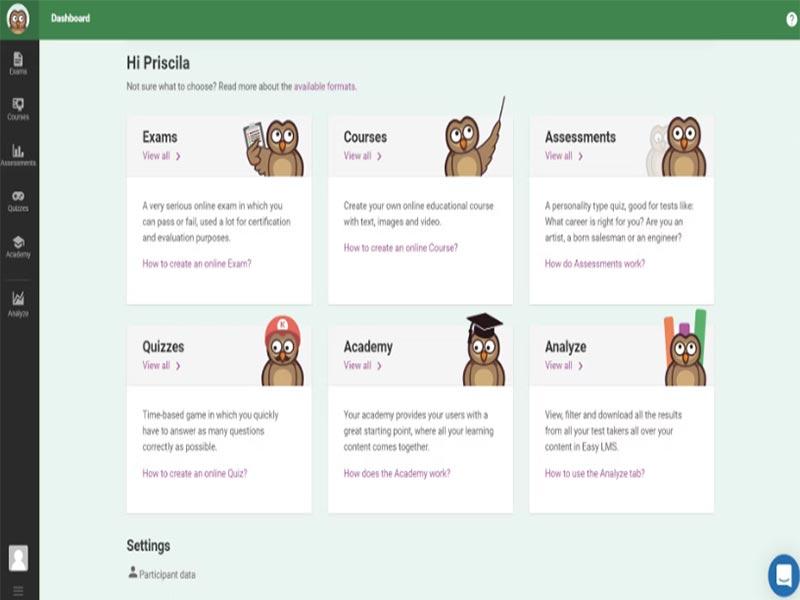Open How does the Academy work? link
This screenshot has height=600, width=800.
click(397, 473)
